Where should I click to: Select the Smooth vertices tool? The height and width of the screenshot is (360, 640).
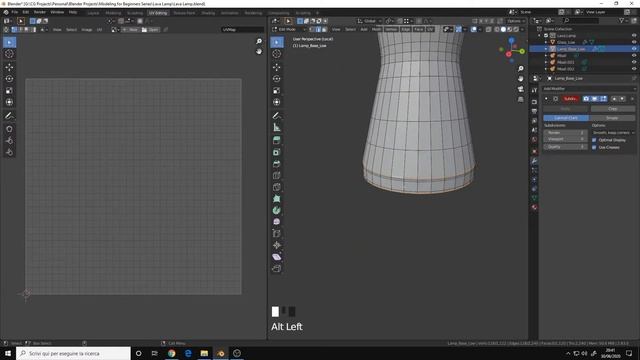point(277,222)
